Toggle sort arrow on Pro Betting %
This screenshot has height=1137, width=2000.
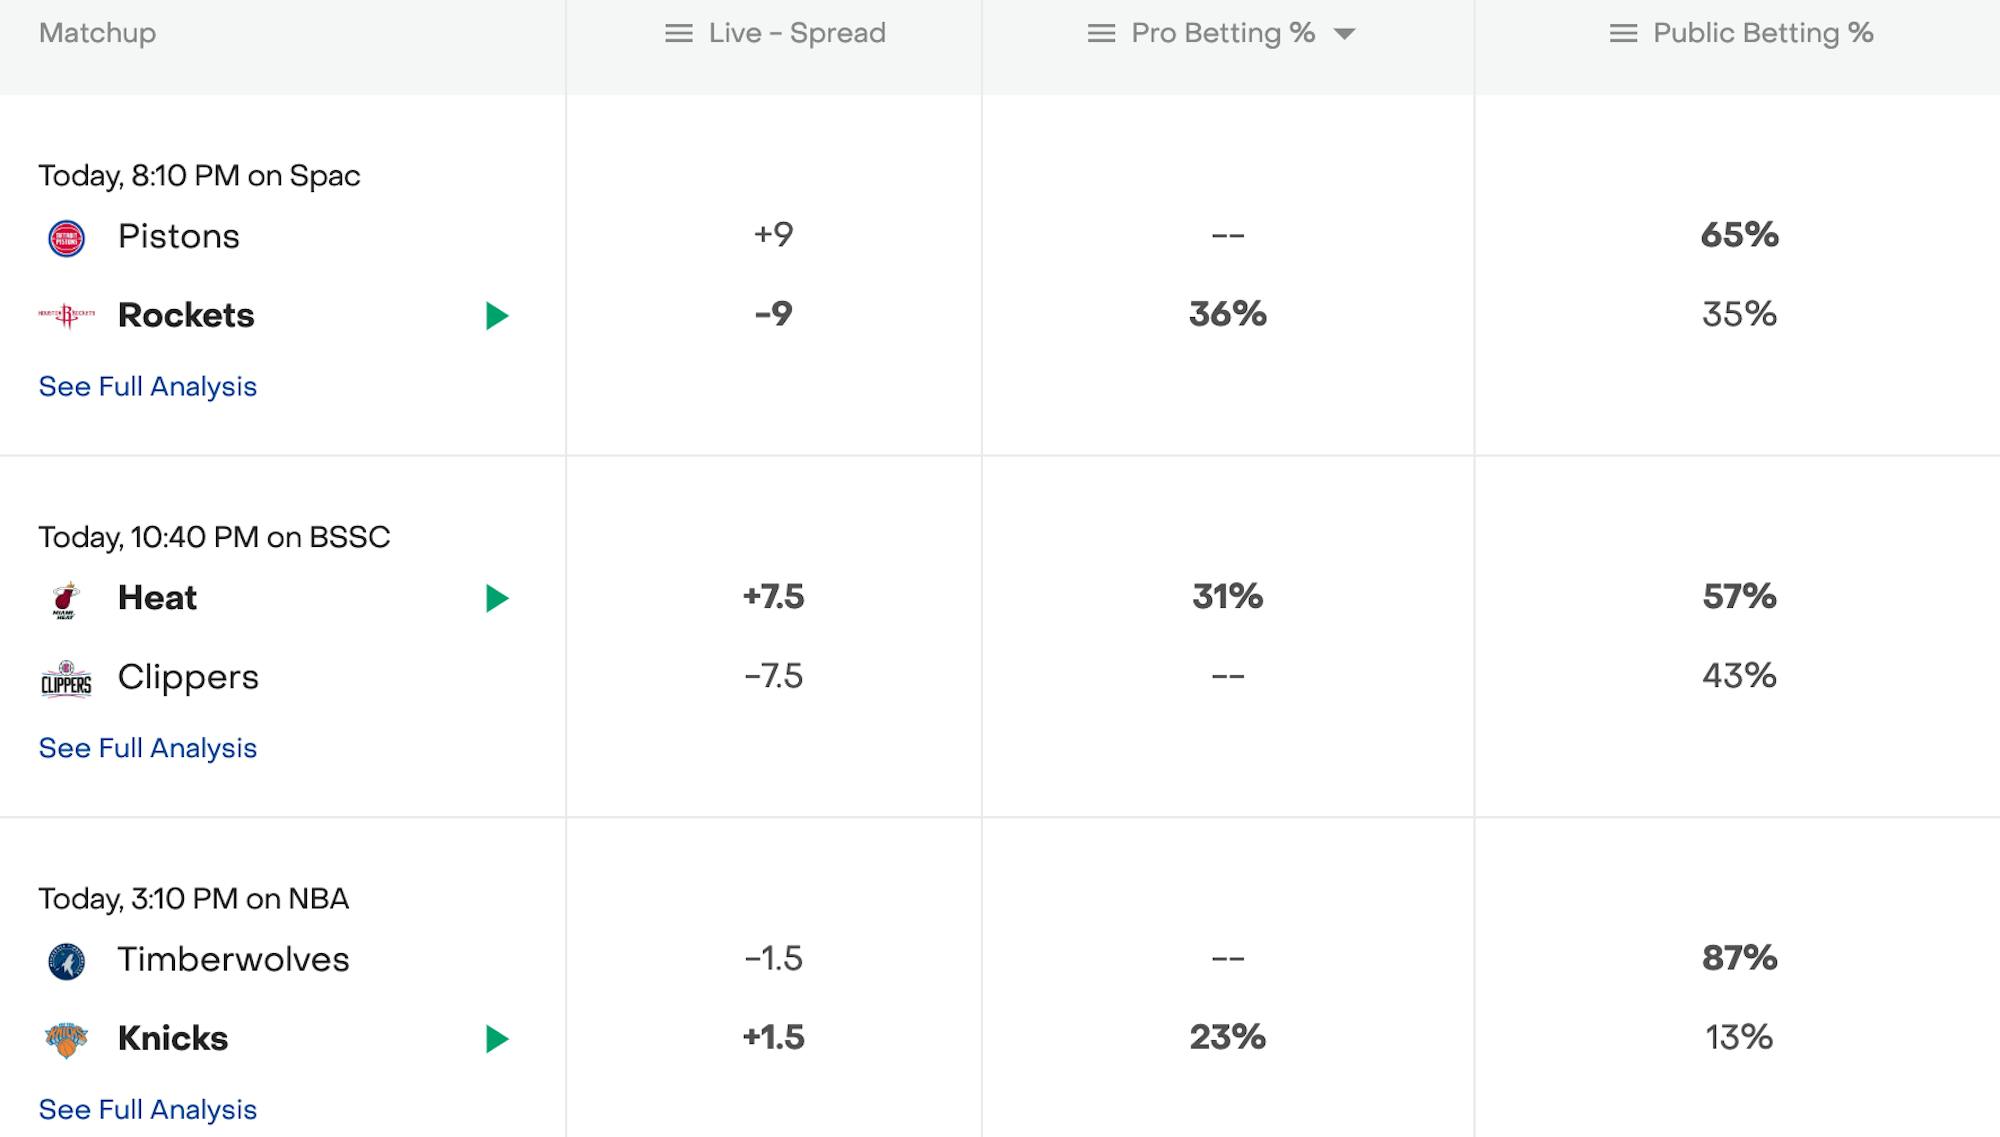click(1345, 34)
